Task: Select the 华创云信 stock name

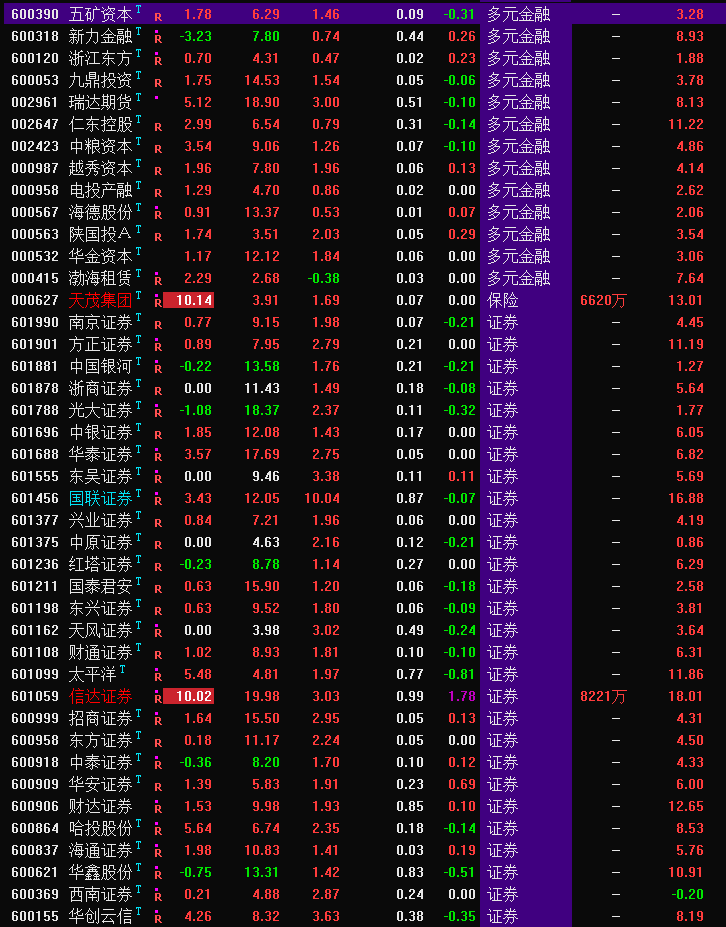Action: tap(100, 916)
